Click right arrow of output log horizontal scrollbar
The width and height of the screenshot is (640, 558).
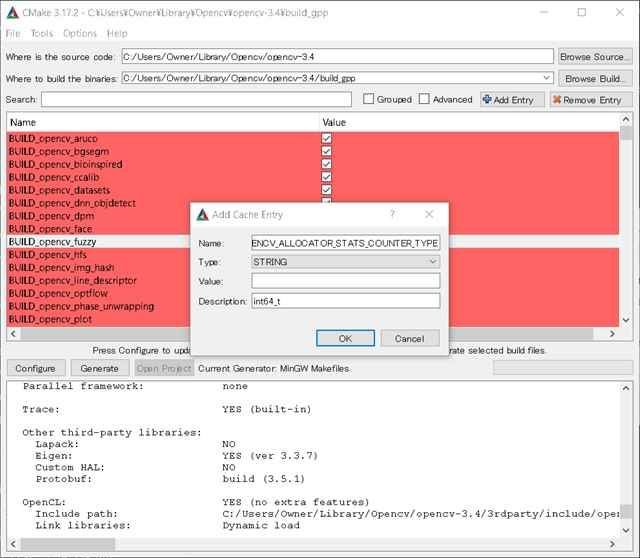[612, 544]
